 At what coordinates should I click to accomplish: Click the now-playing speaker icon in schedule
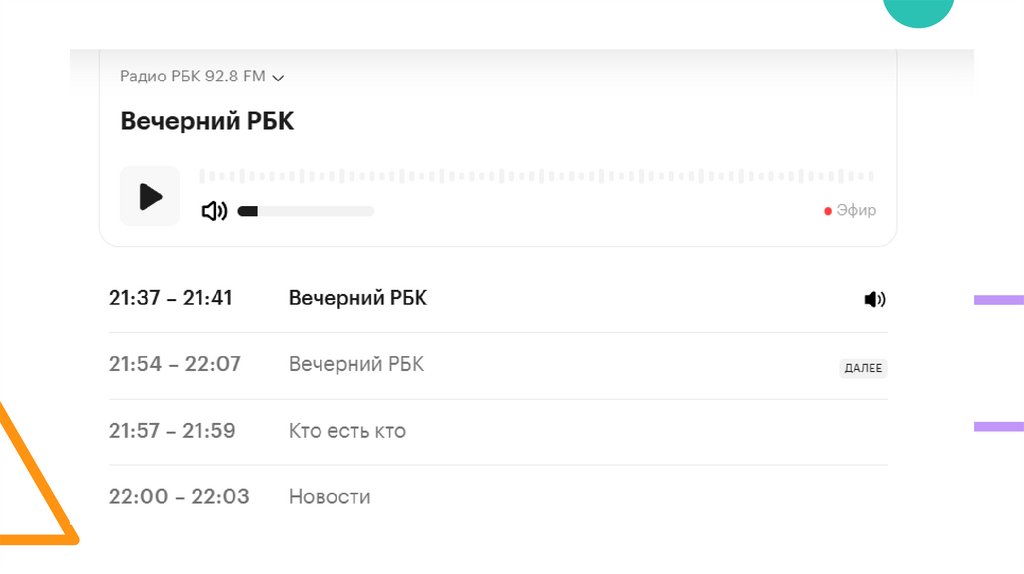875,299
